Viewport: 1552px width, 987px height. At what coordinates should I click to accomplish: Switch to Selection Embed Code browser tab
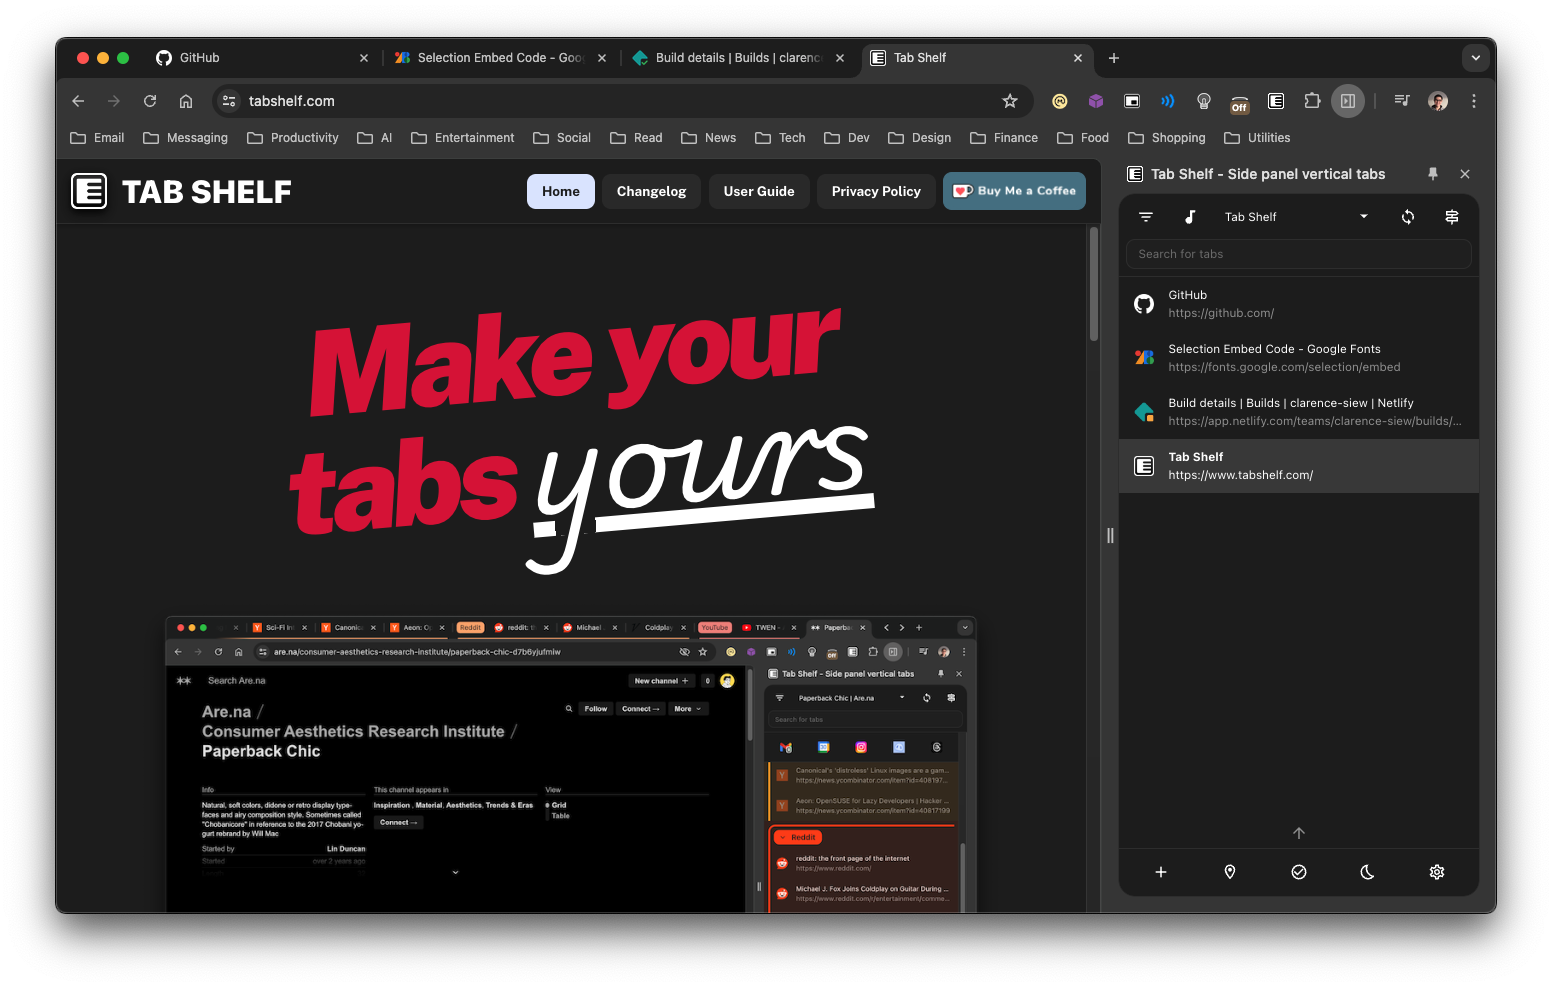click(500, 58)
